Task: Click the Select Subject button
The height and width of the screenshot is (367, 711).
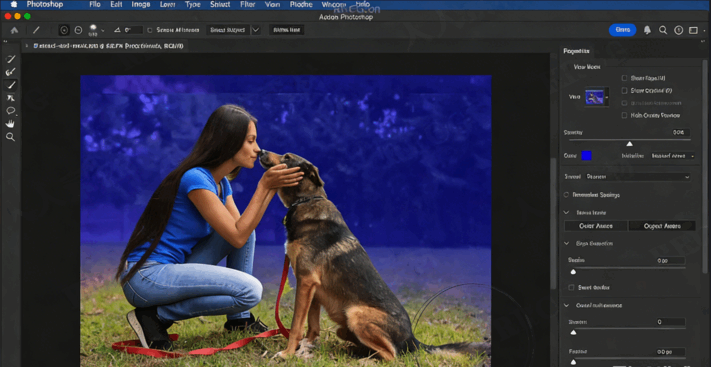Action: pos(228,30)
